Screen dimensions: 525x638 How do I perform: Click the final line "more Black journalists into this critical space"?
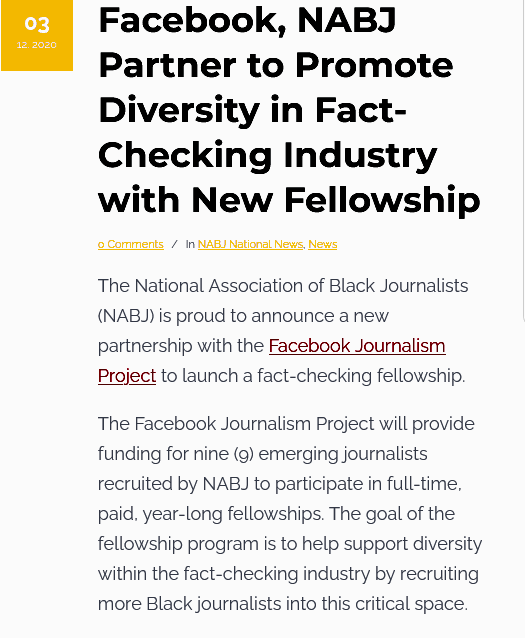click(x=282, y=604)
